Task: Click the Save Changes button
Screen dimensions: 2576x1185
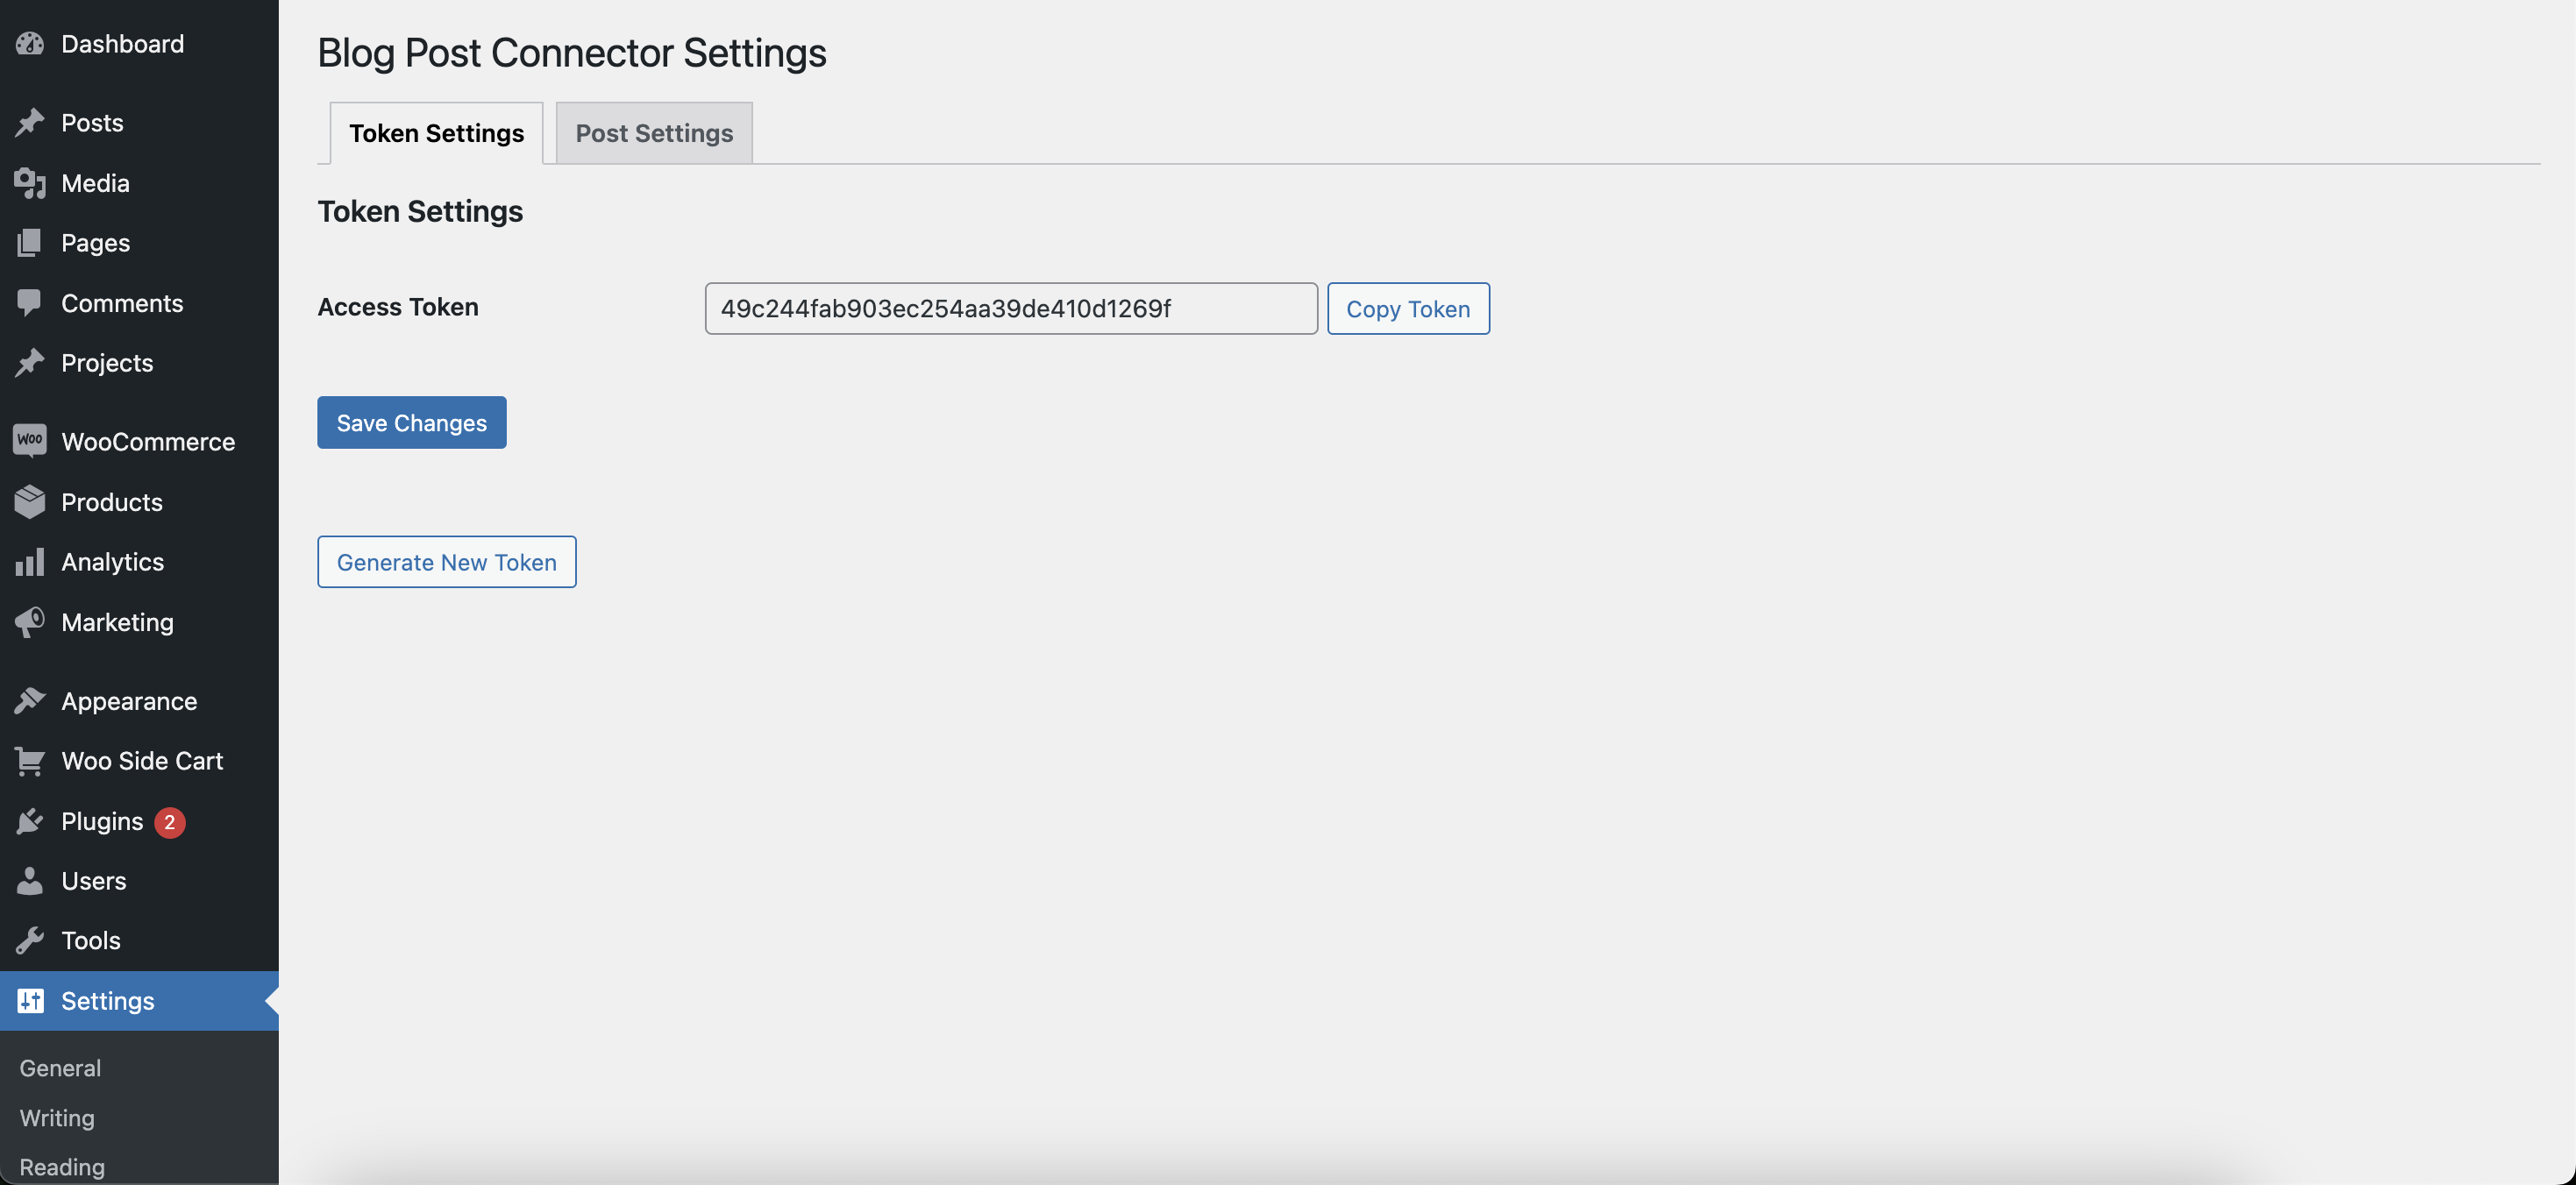Action: click(x=412, y=422)
